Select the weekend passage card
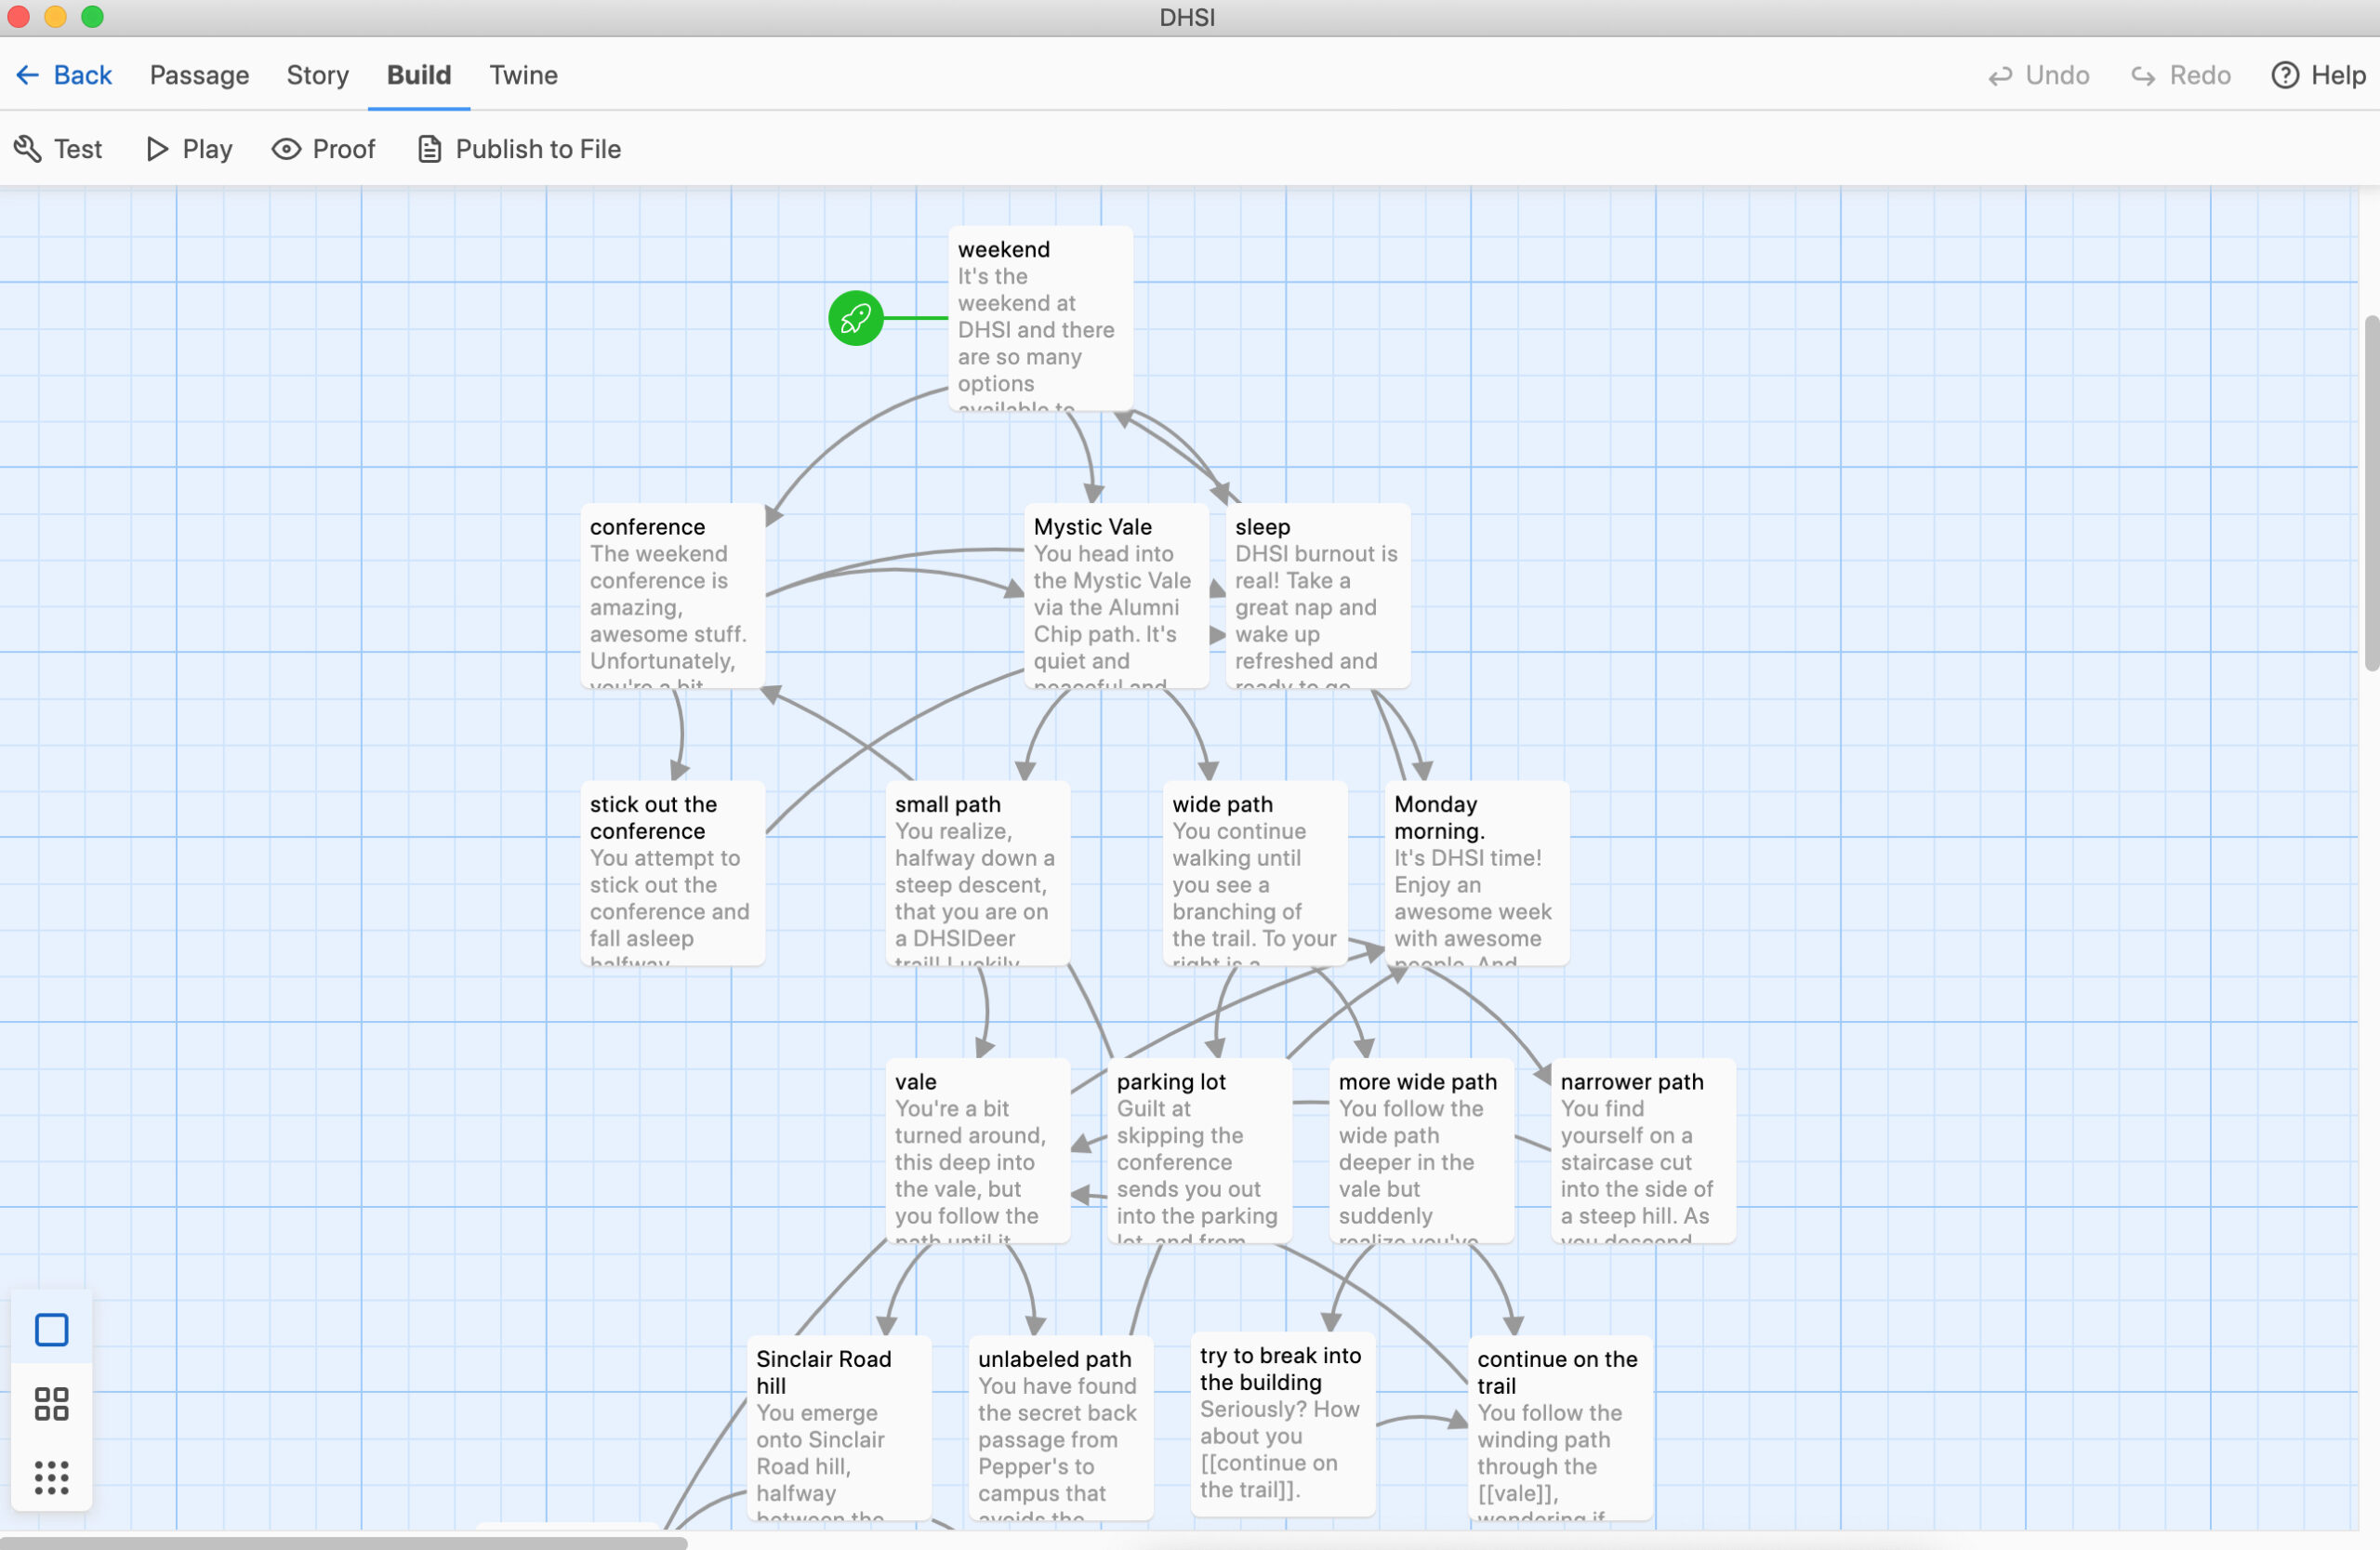The image size is (2380, 1550). [1040, 318]
